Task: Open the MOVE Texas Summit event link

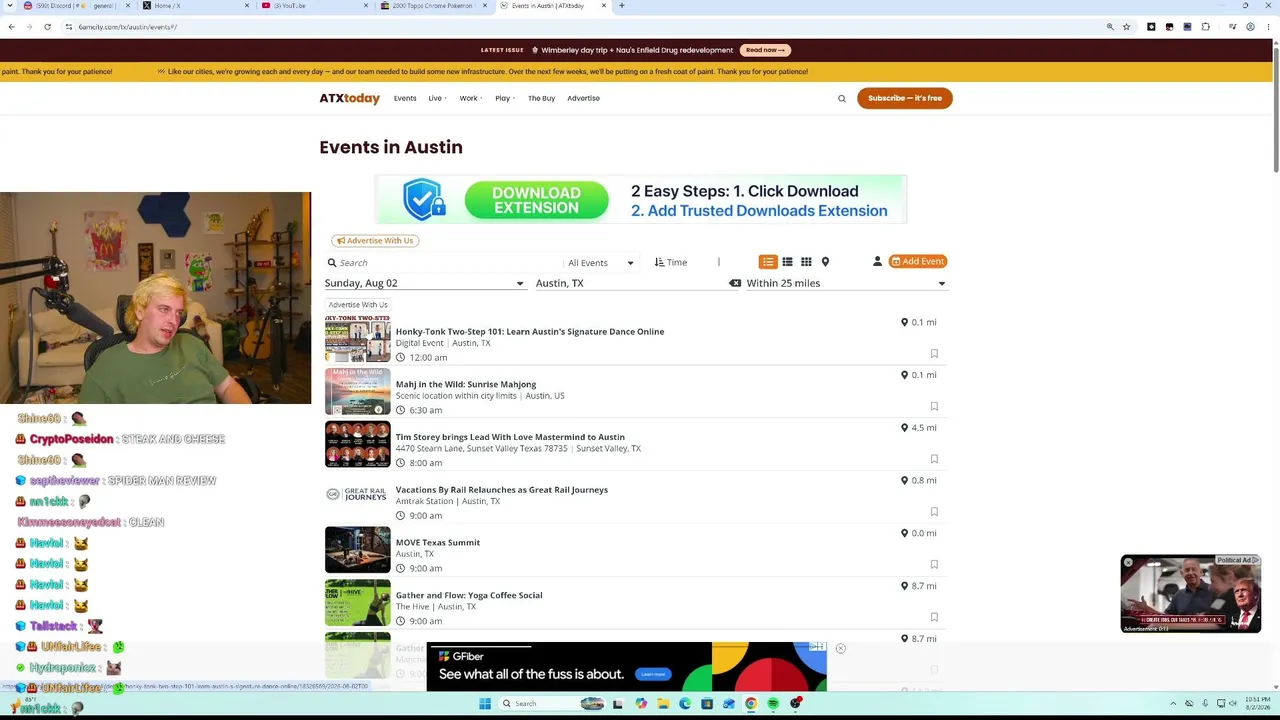Action: [x=438, y=543]
